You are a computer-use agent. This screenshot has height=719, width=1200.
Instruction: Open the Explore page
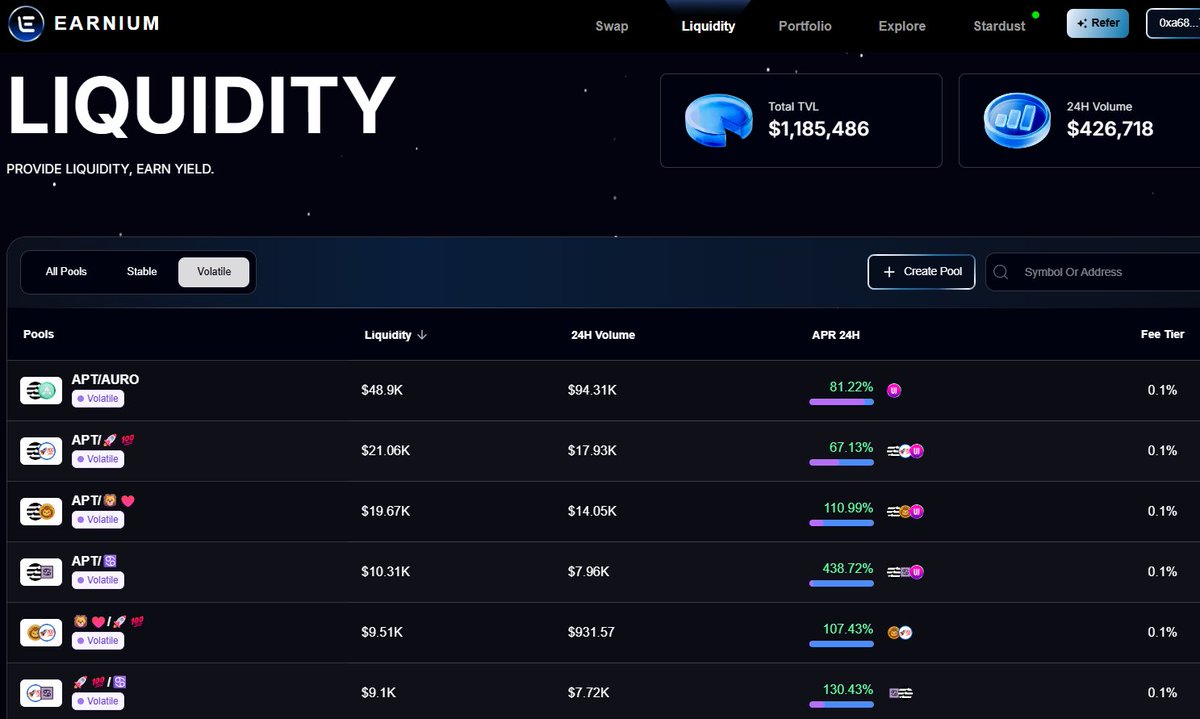coord(902,26)
